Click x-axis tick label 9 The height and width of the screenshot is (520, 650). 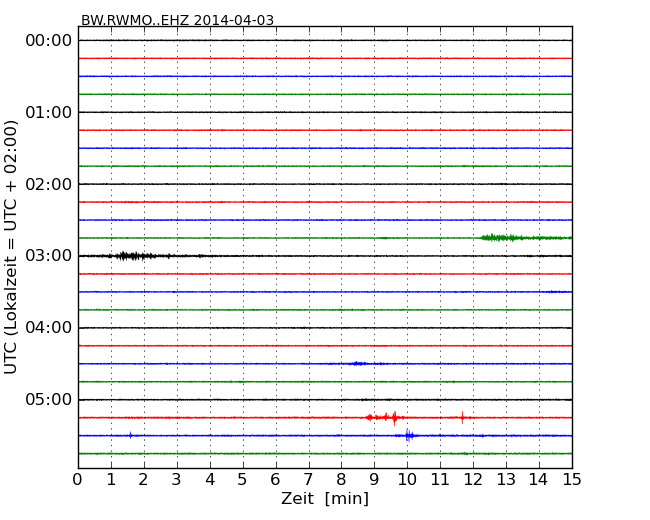tap(374, 479)
